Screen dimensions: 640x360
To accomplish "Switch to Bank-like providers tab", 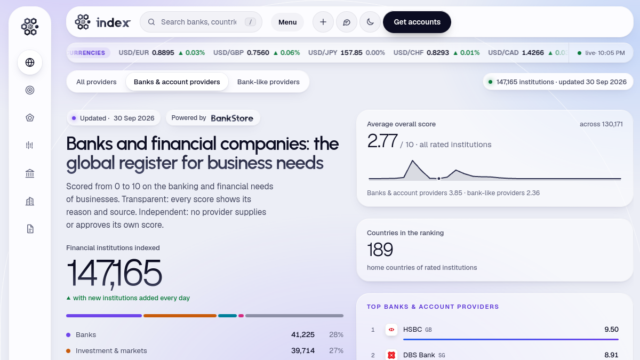I will point(268,82).
